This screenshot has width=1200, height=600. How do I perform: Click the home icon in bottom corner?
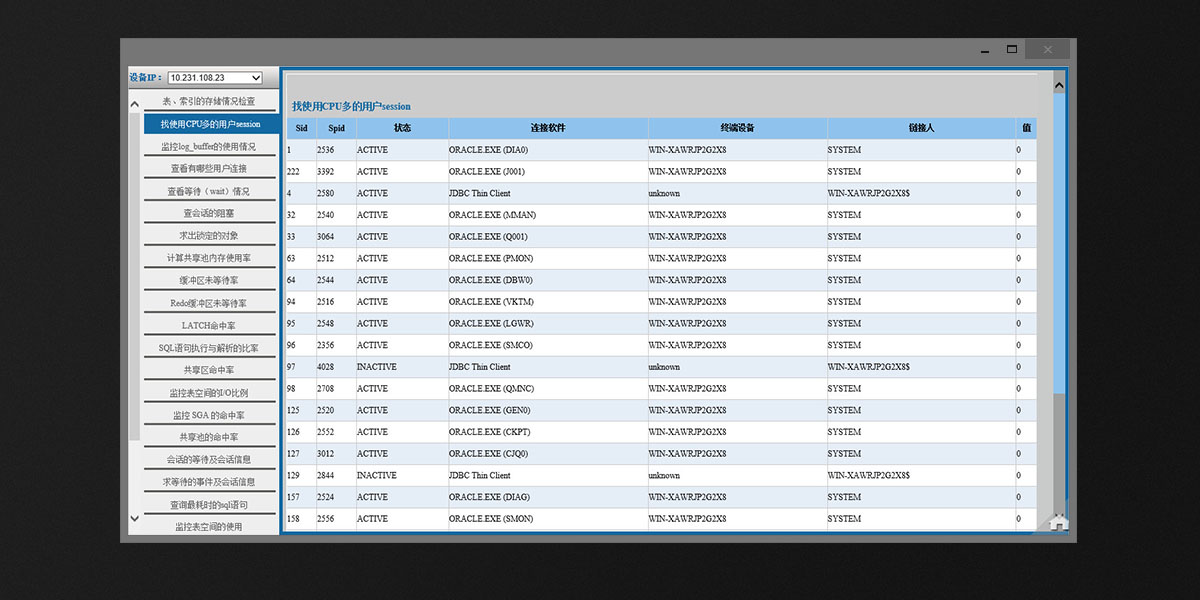point(1059,521)
